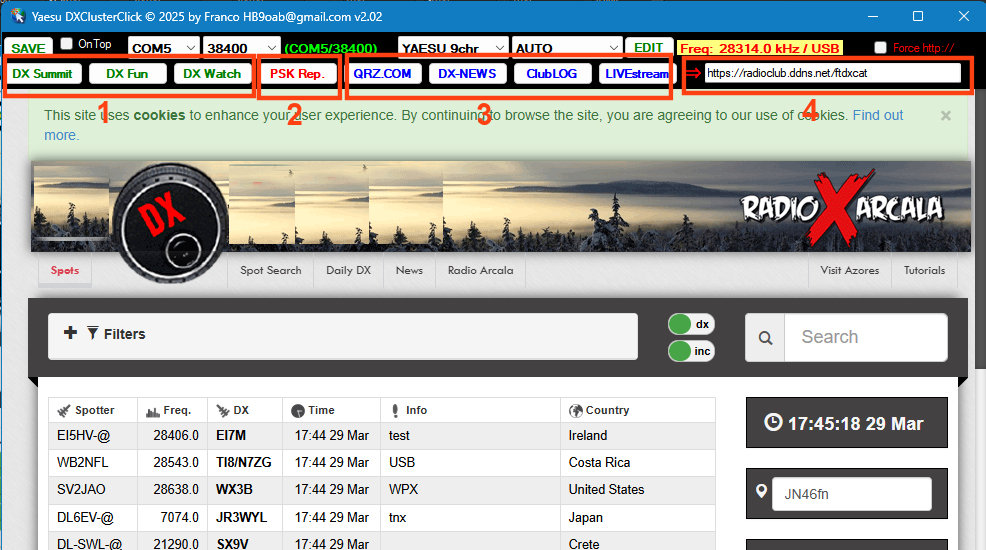Toggle the dx switch off
Viewport: 986px width, 550px height.
click(x=691, y=325)
